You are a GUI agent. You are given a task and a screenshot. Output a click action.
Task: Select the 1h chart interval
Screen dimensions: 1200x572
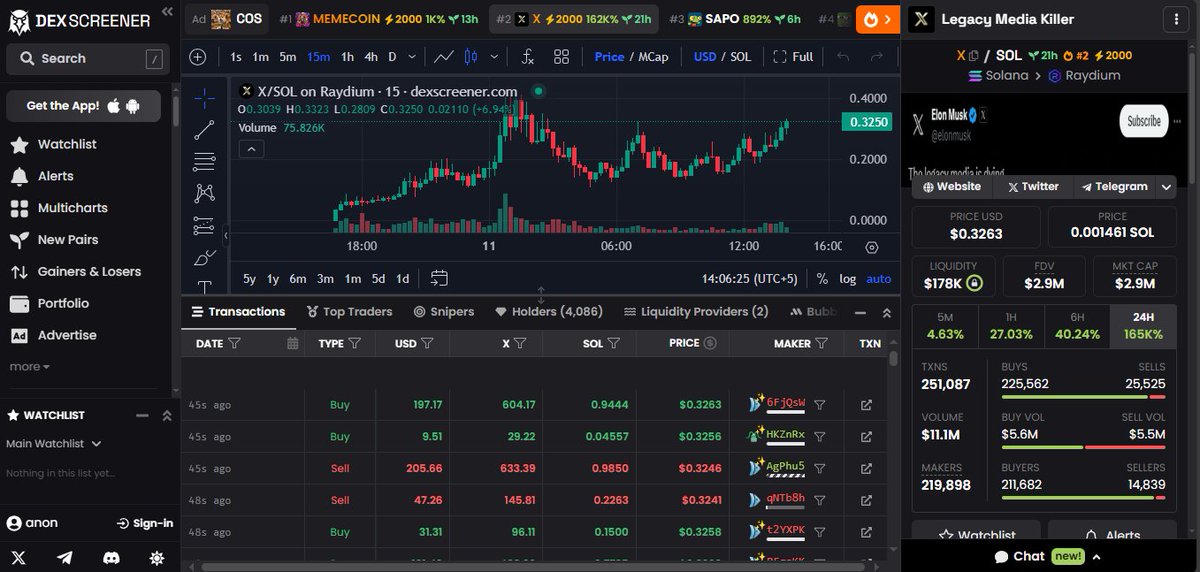point(347,57)
